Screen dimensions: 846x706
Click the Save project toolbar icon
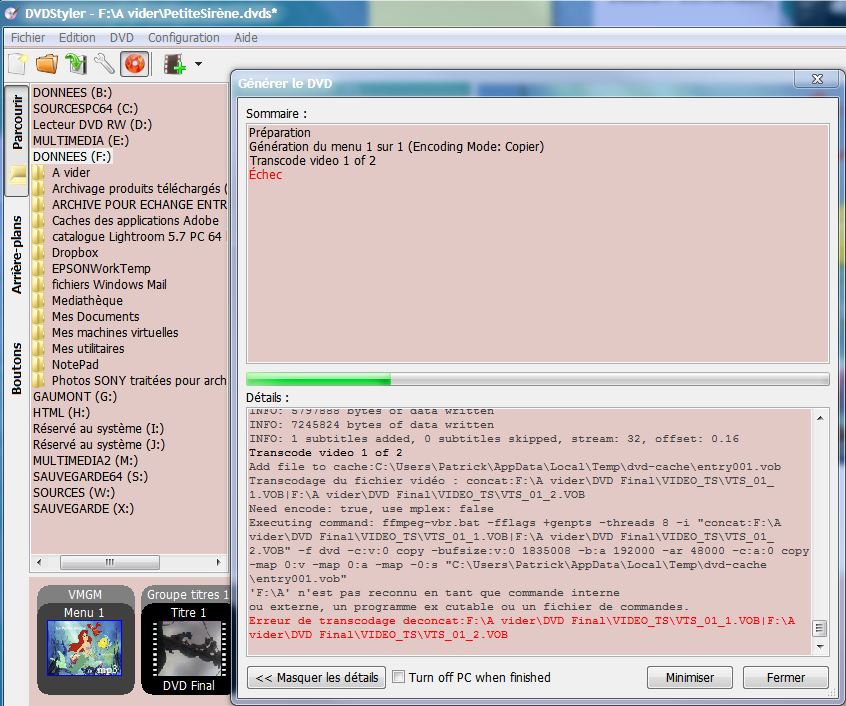pyautogui.click(x=76, y=64)
